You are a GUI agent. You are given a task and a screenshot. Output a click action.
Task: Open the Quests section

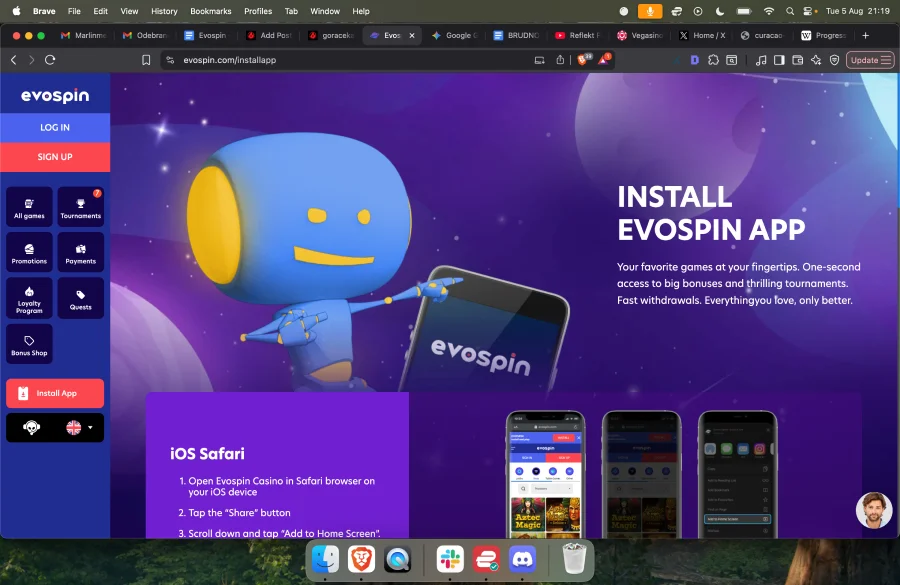tap(80, 298)
